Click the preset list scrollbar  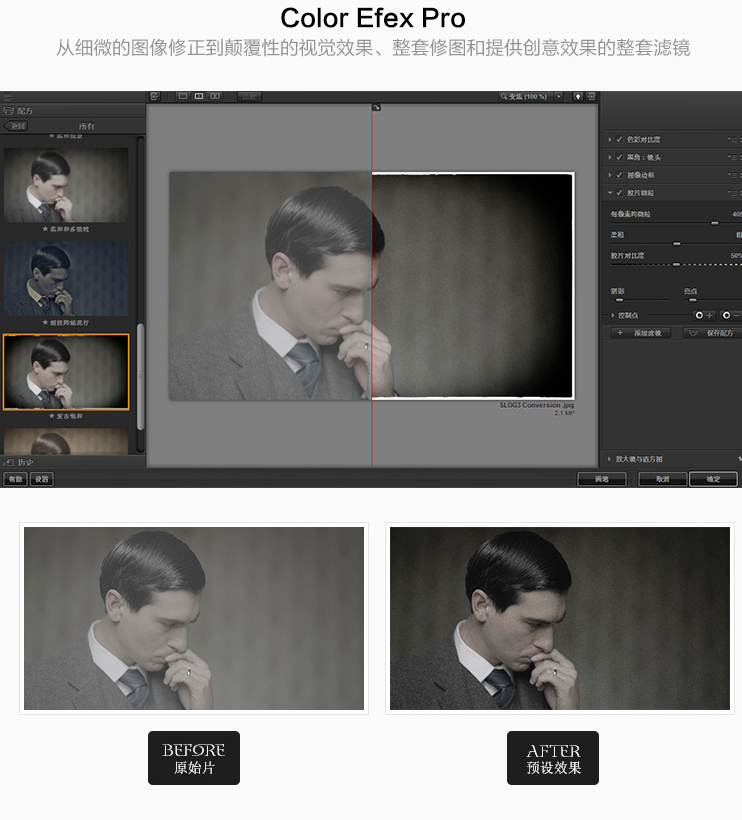[x=140, y=377]
